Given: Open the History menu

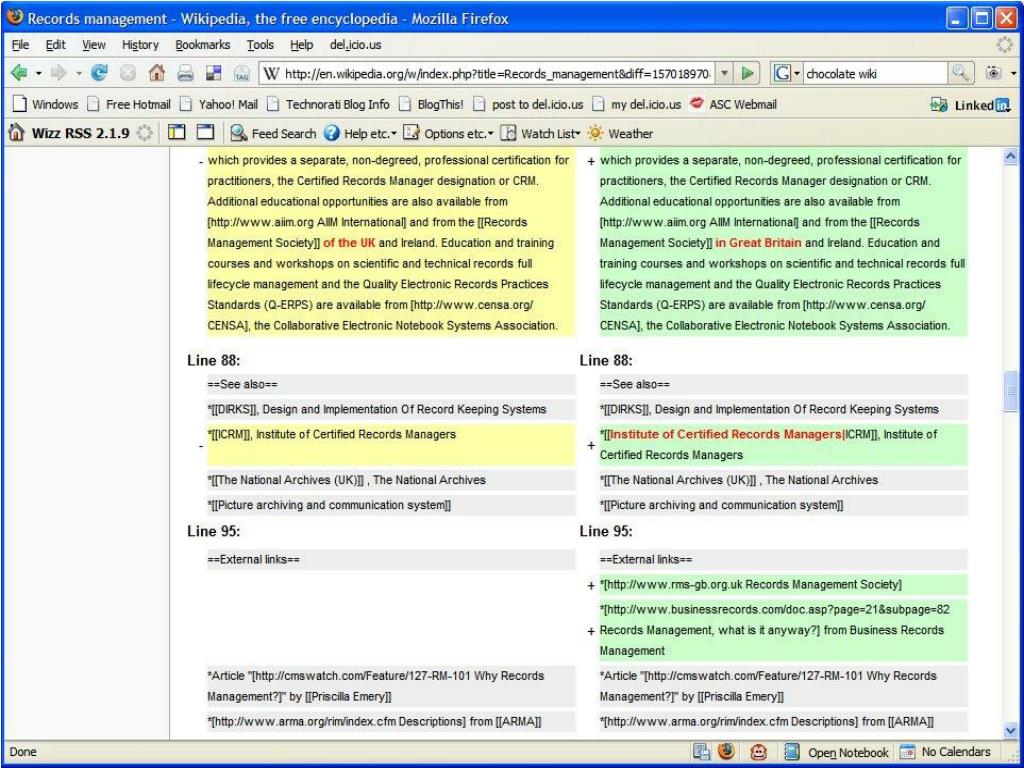Looking at the screenshot, I should click(140, 44).
